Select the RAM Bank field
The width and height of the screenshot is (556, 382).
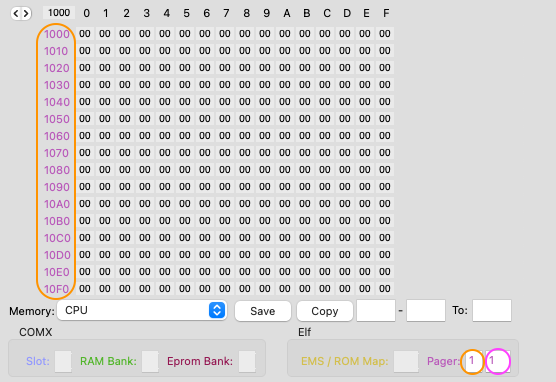[150, 361]
